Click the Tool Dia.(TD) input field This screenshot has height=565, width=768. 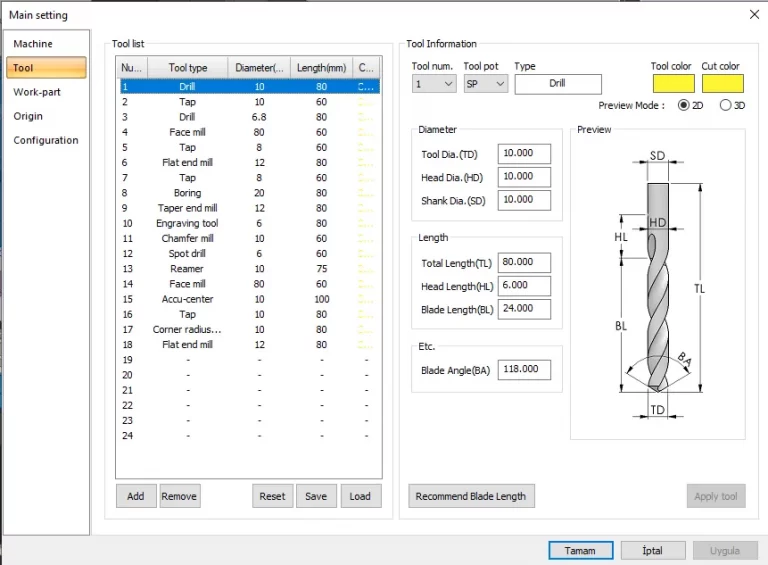coord(524,154)
